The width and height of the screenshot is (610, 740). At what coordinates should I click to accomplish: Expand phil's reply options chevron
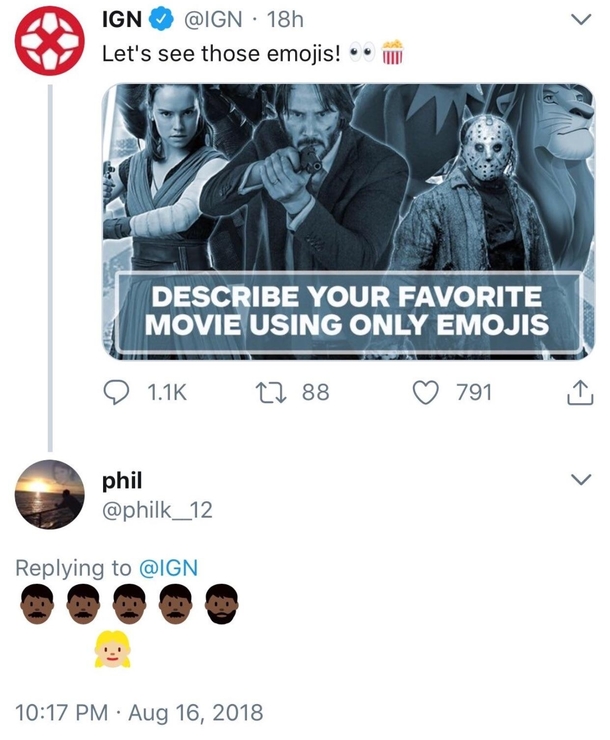580,479
